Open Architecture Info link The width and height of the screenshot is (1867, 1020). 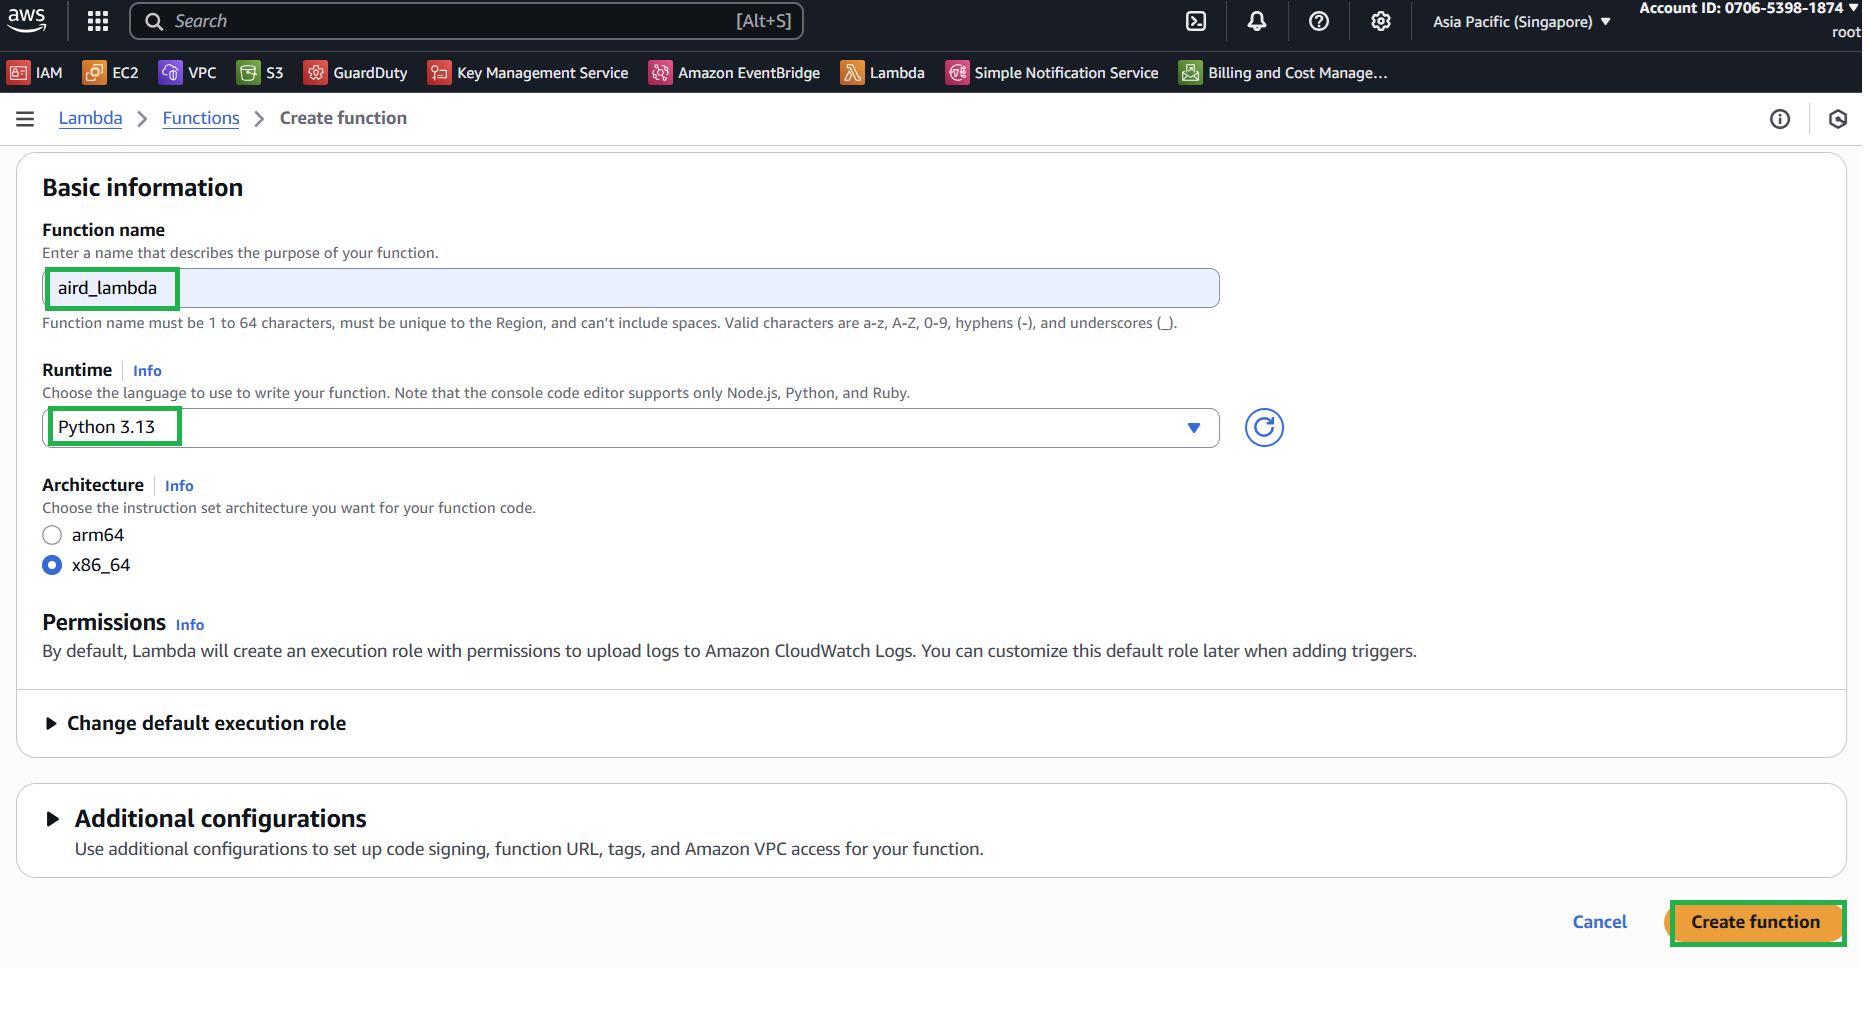click(x=179, y=486)
